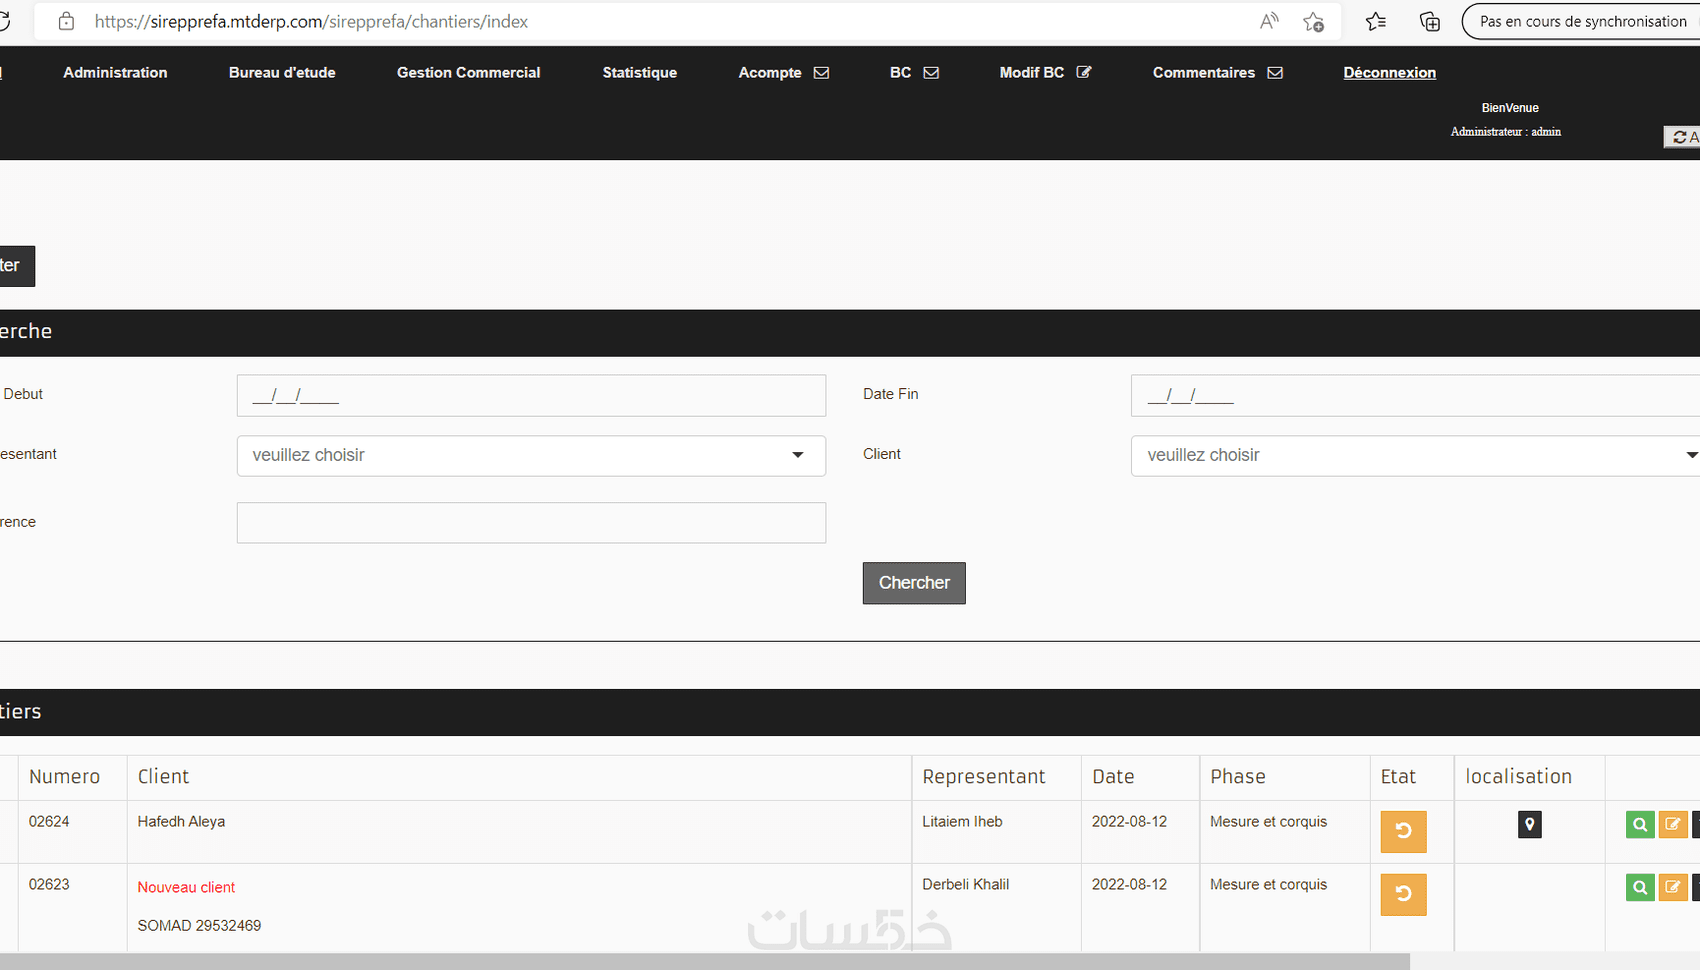The height and width of the screenshot is (970, 1700).
Task: Add page to favorites star icon
Action: (1314, 21)
